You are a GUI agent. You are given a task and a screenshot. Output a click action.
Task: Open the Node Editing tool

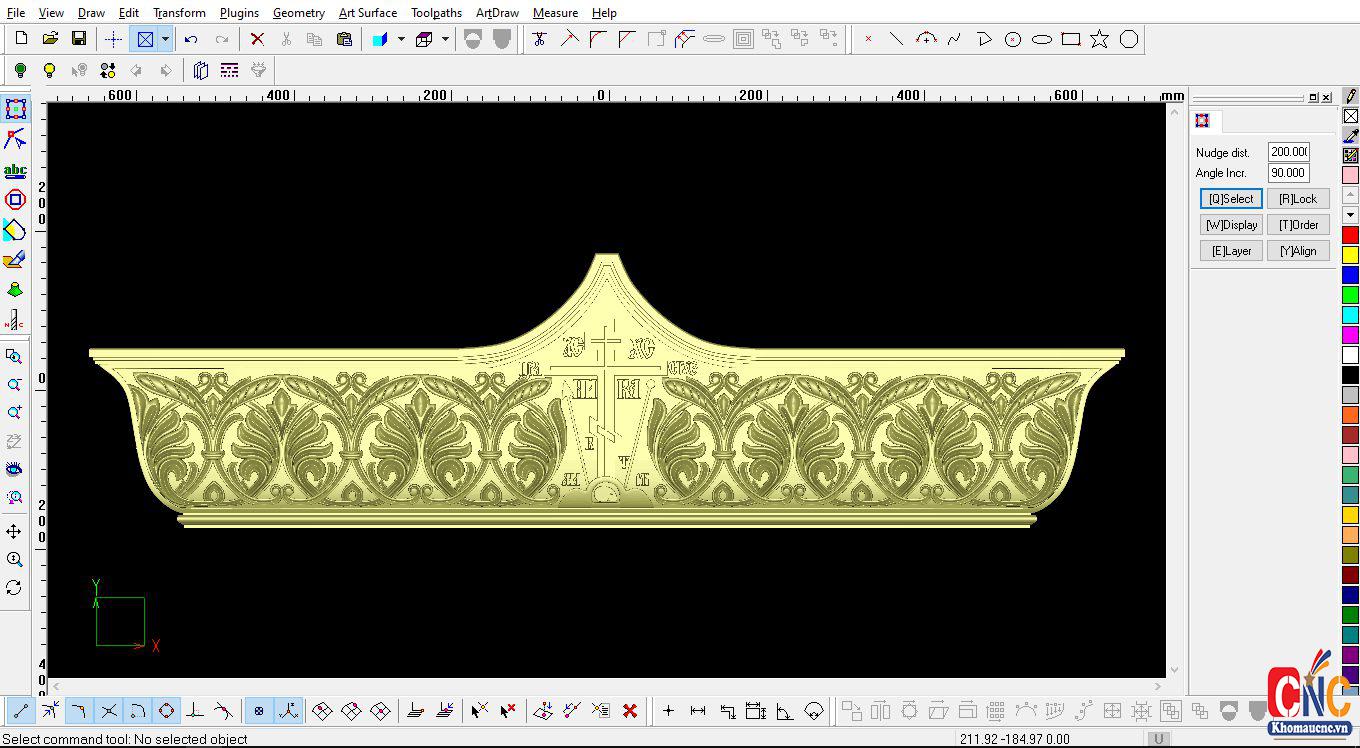(15, 139)
